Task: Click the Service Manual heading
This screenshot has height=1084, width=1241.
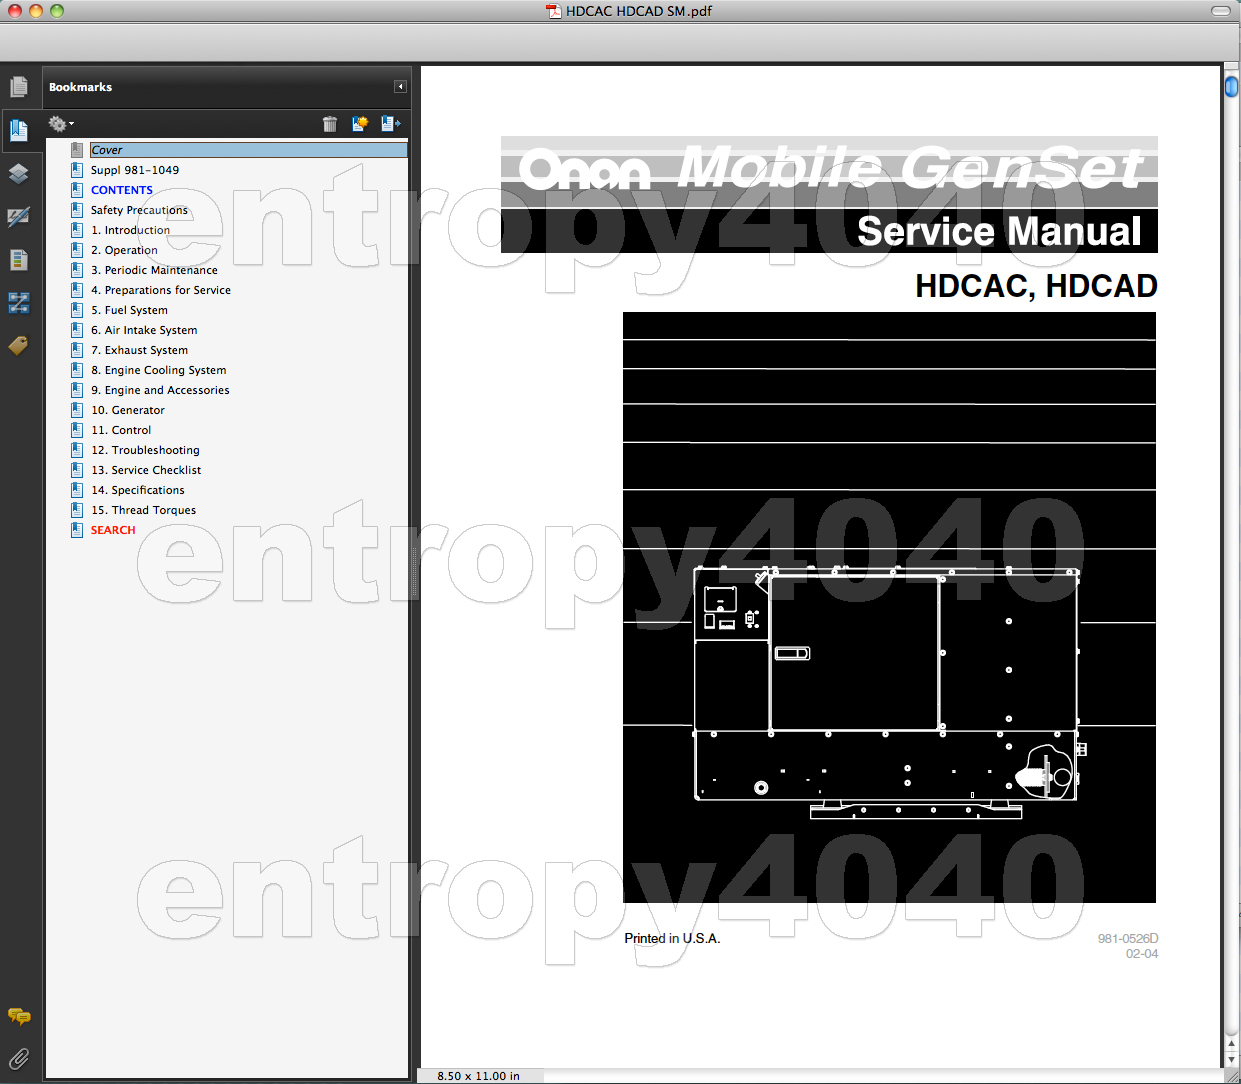Action: tap(999, 231)
